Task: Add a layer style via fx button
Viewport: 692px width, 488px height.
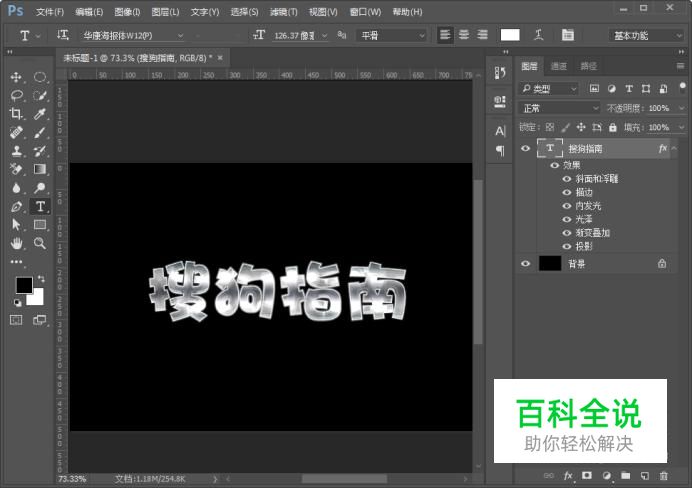Action: click(x=568, y=476)
